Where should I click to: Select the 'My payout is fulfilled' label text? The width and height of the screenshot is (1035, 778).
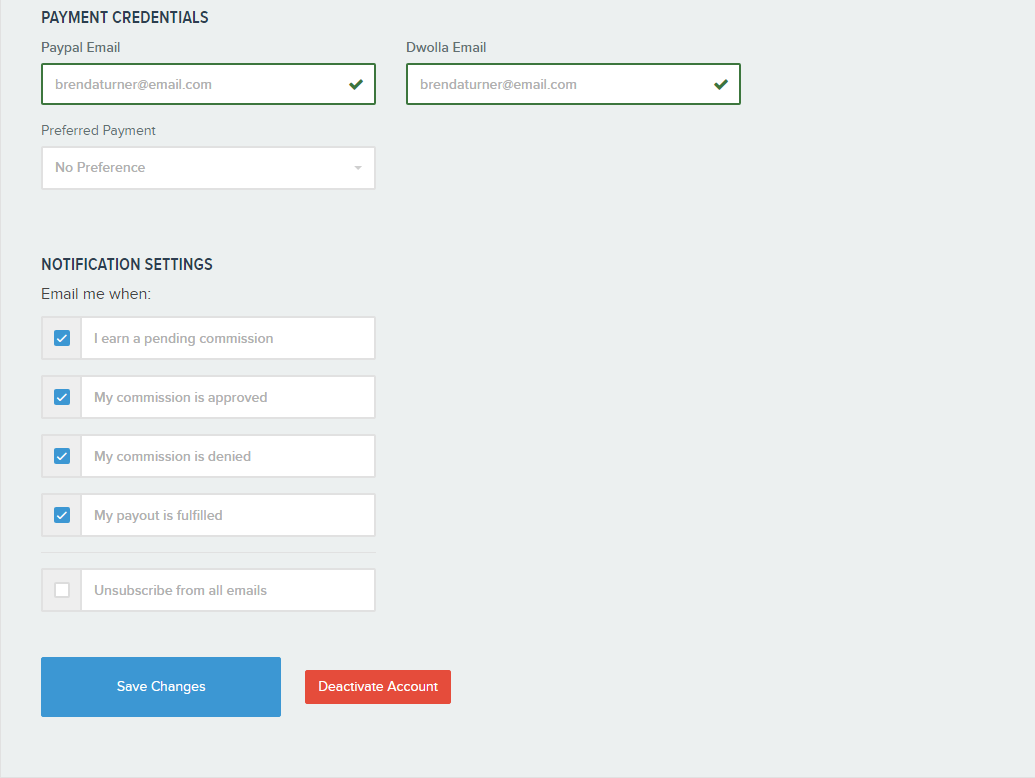[158, 515]
